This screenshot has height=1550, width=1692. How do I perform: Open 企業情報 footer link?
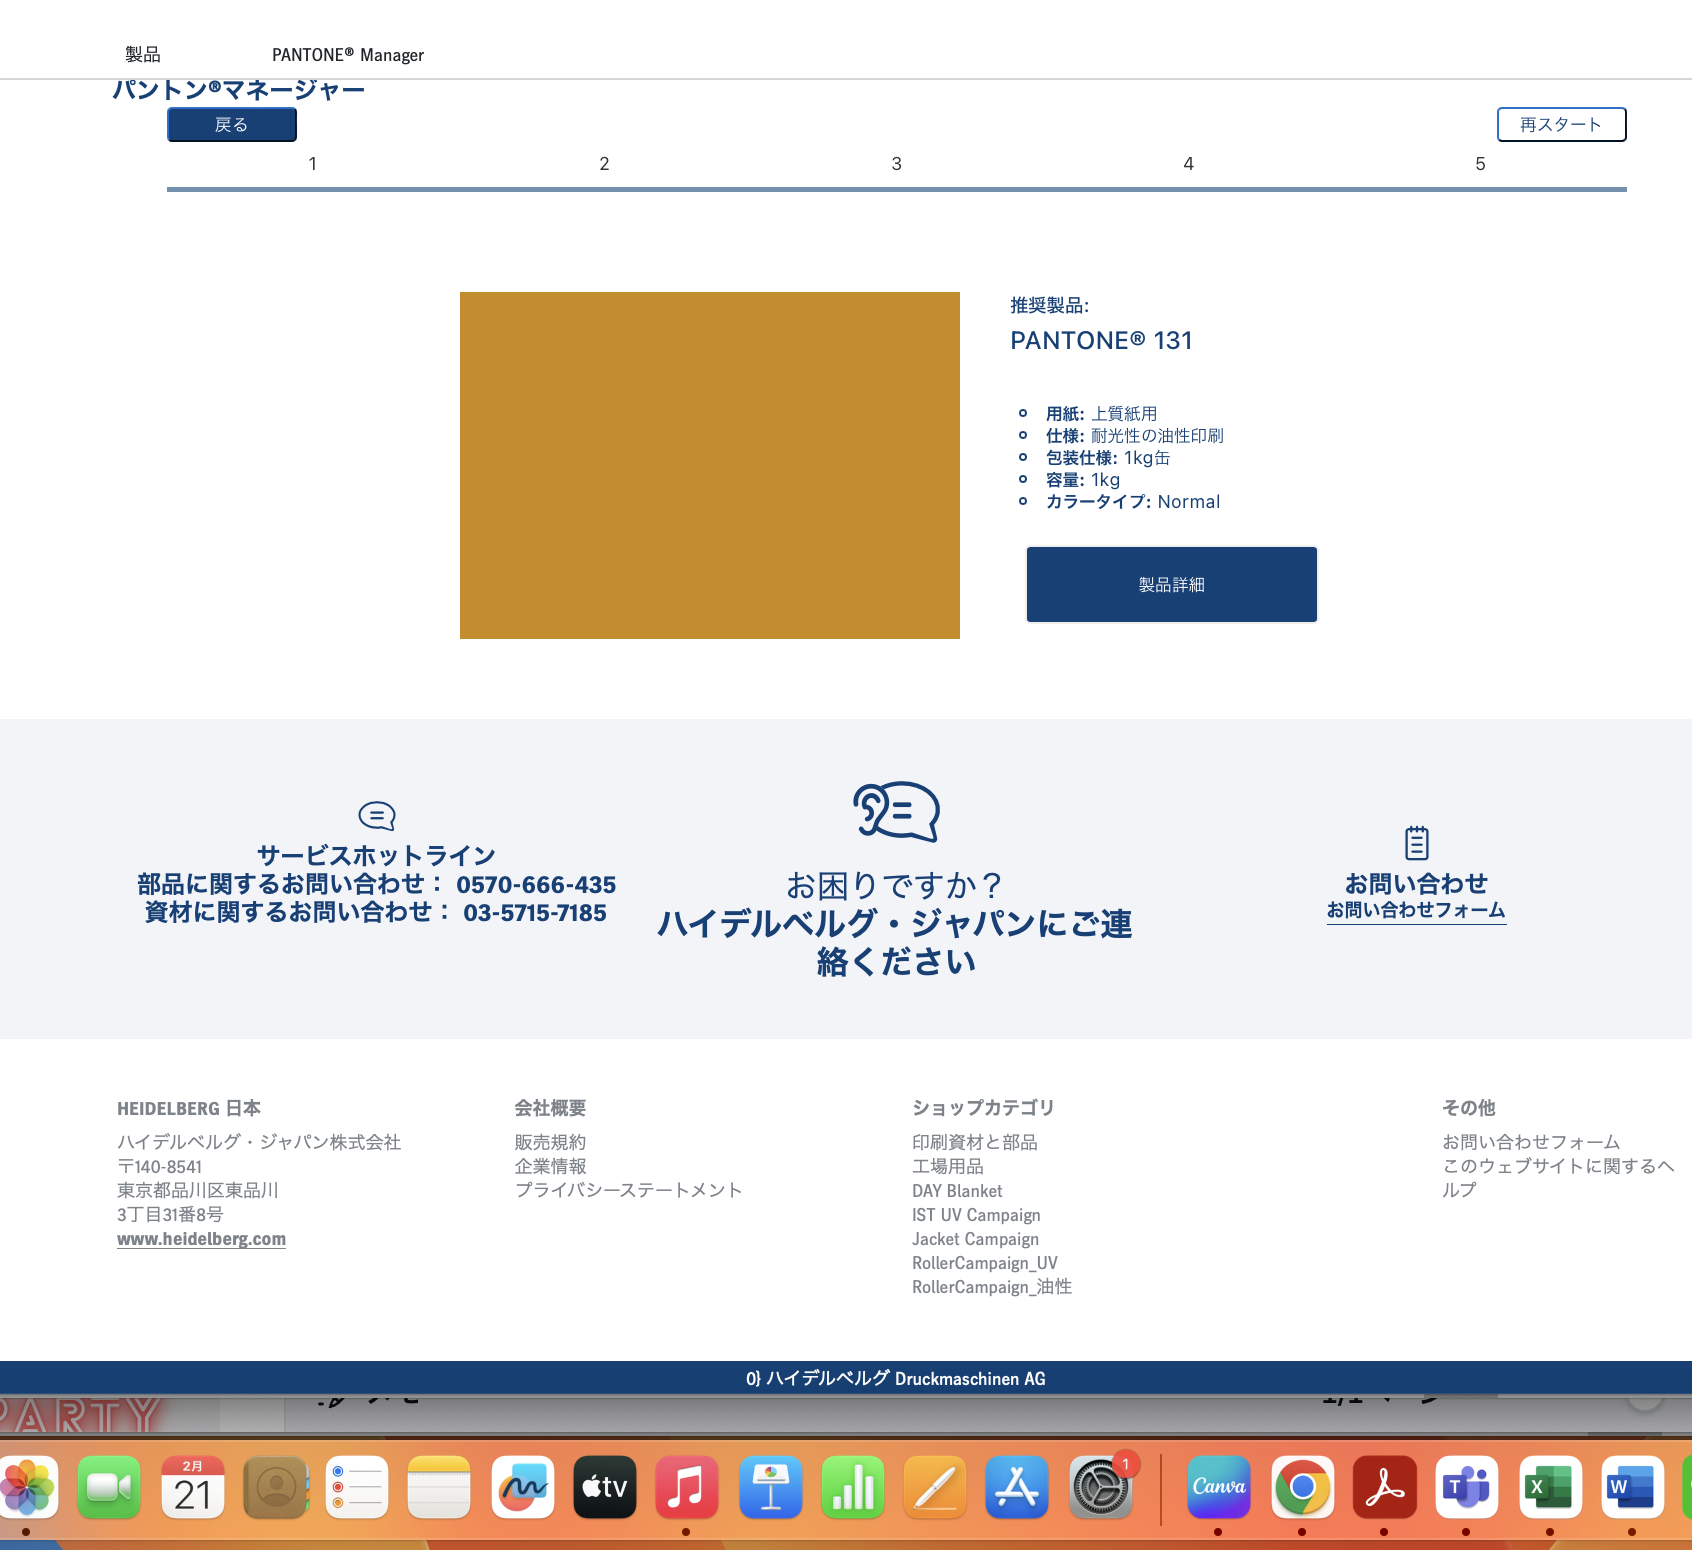[550, 1166]
